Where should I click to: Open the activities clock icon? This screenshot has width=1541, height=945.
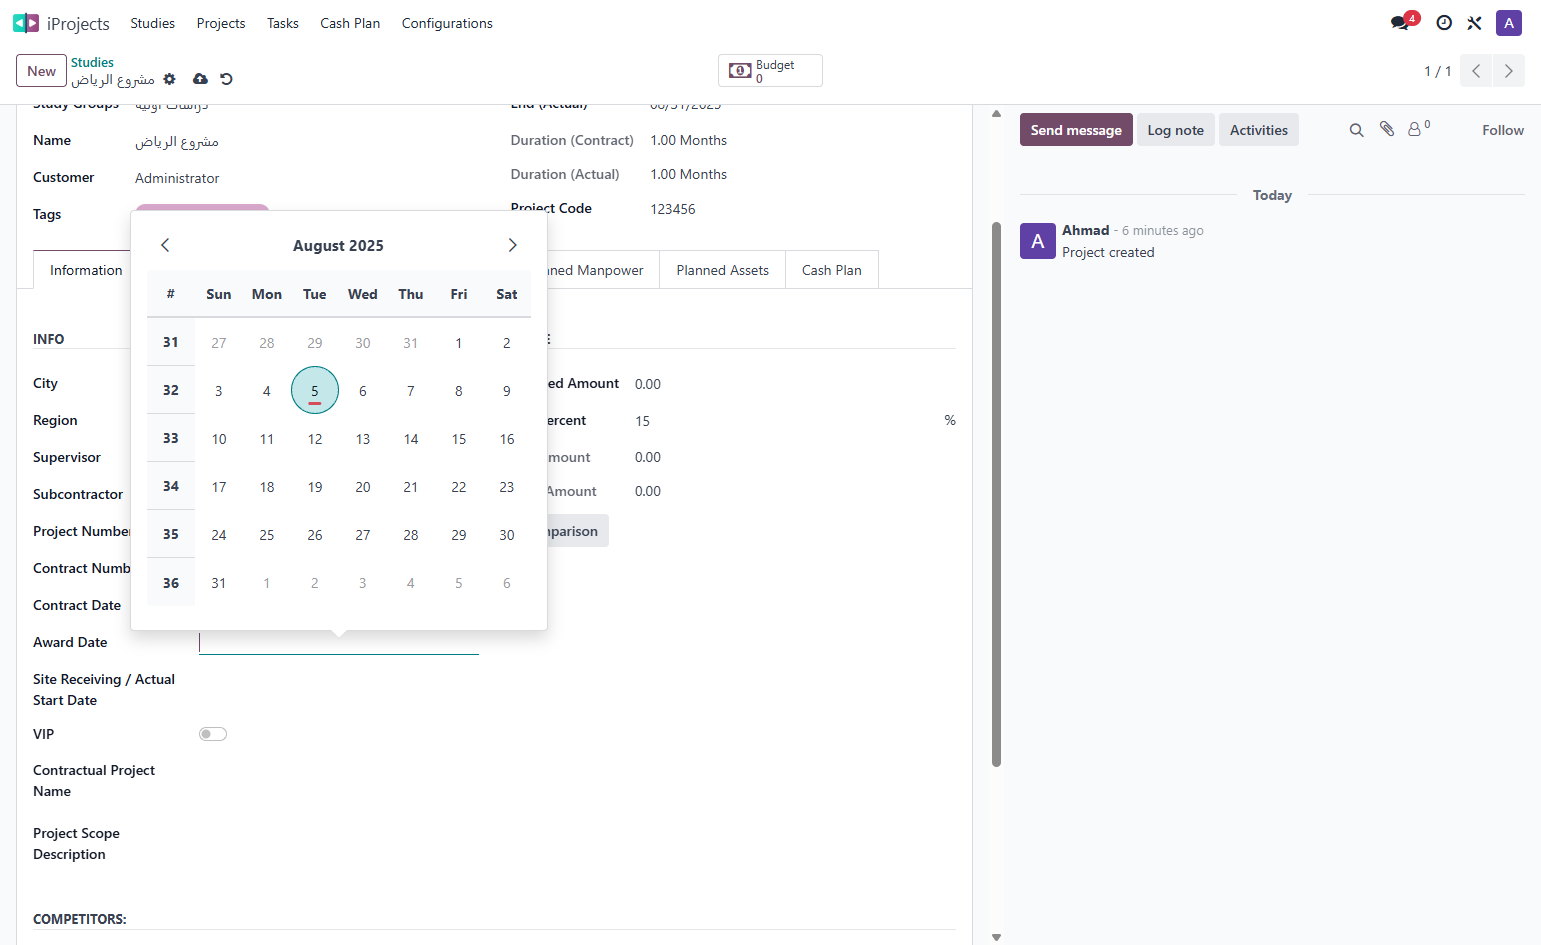[1444, 23]
